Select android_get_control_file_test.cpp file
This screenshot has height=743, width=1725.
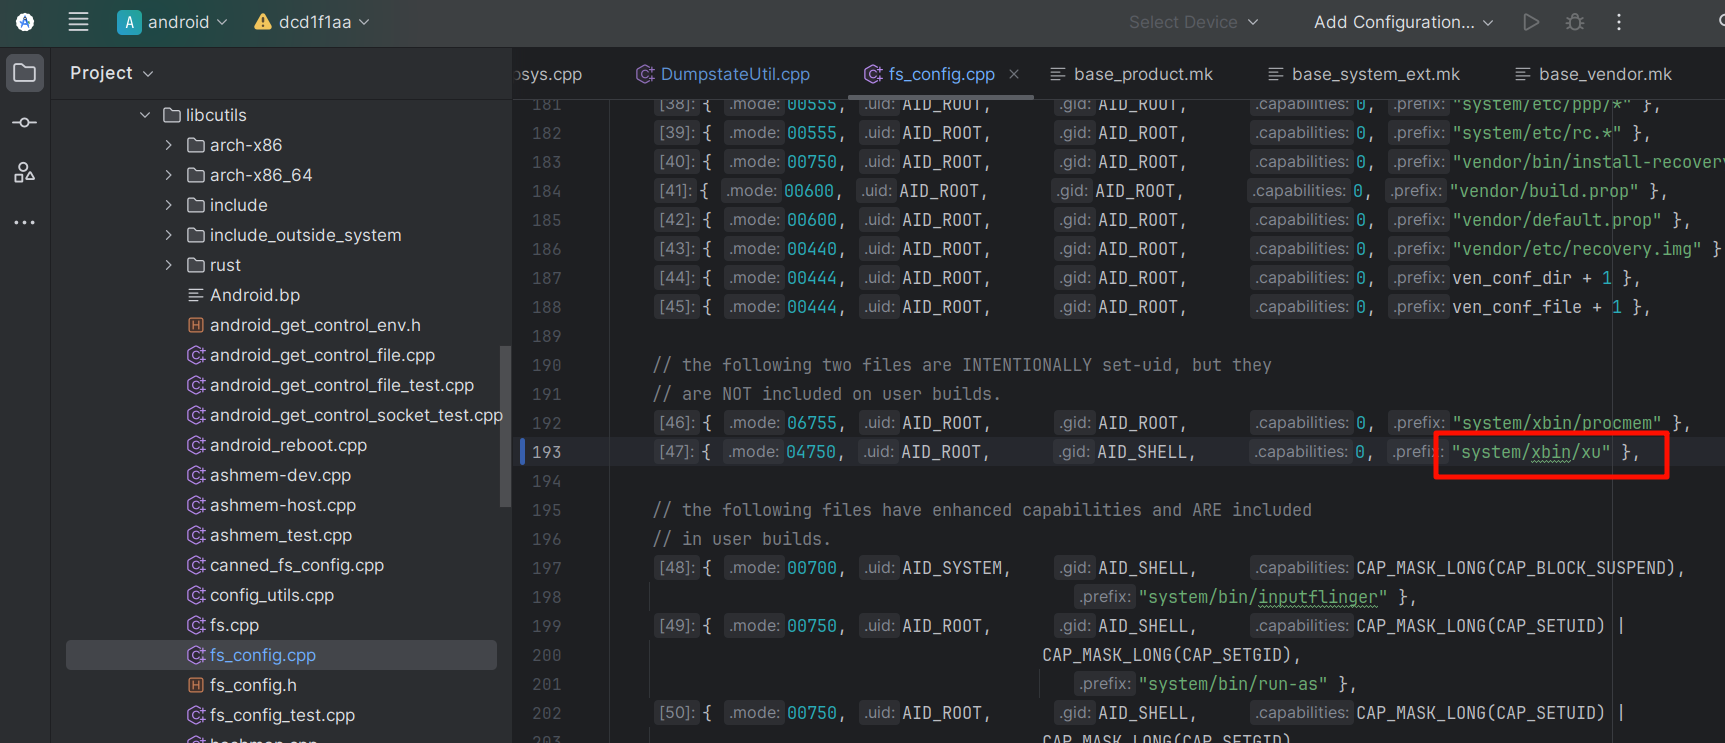(x=341, y=385)
